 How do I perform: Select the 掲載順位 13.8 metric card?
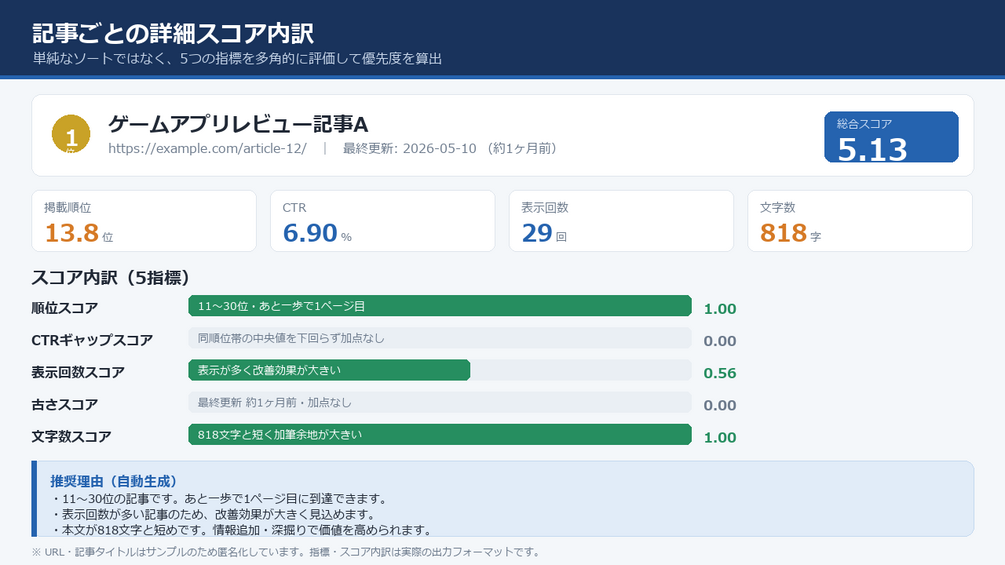pyautogui.click(x=144, y=221)
